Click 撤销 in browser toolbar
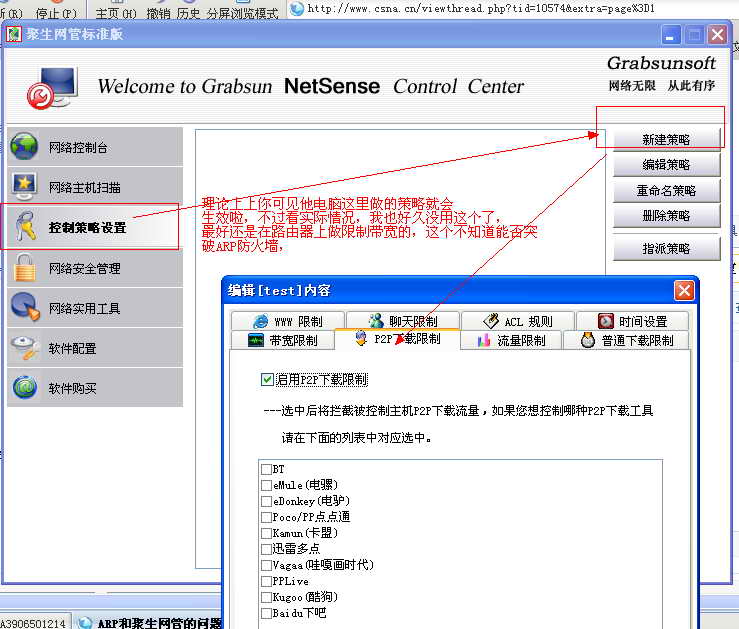 (158, 13)
